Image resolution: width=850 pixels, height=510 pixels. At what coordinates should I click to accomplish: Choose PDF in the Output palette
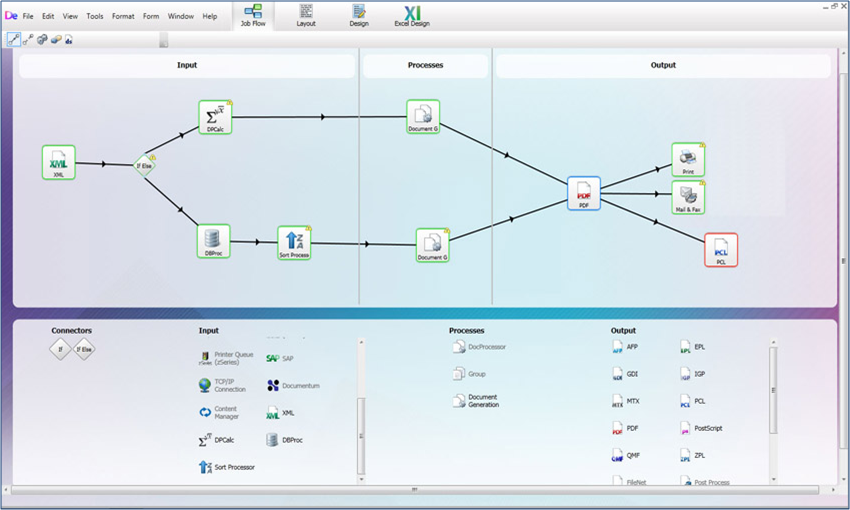click(625, 428)
